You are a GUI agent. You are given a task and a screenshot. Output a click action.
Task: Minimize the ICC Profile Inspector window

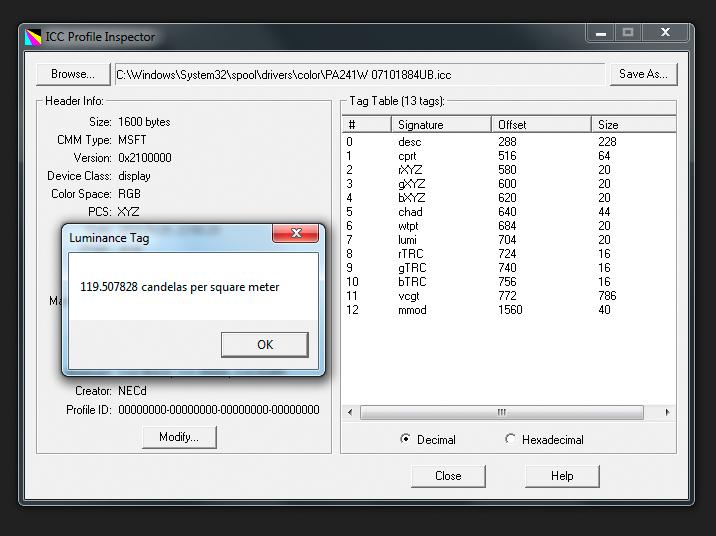coord(601,33)
